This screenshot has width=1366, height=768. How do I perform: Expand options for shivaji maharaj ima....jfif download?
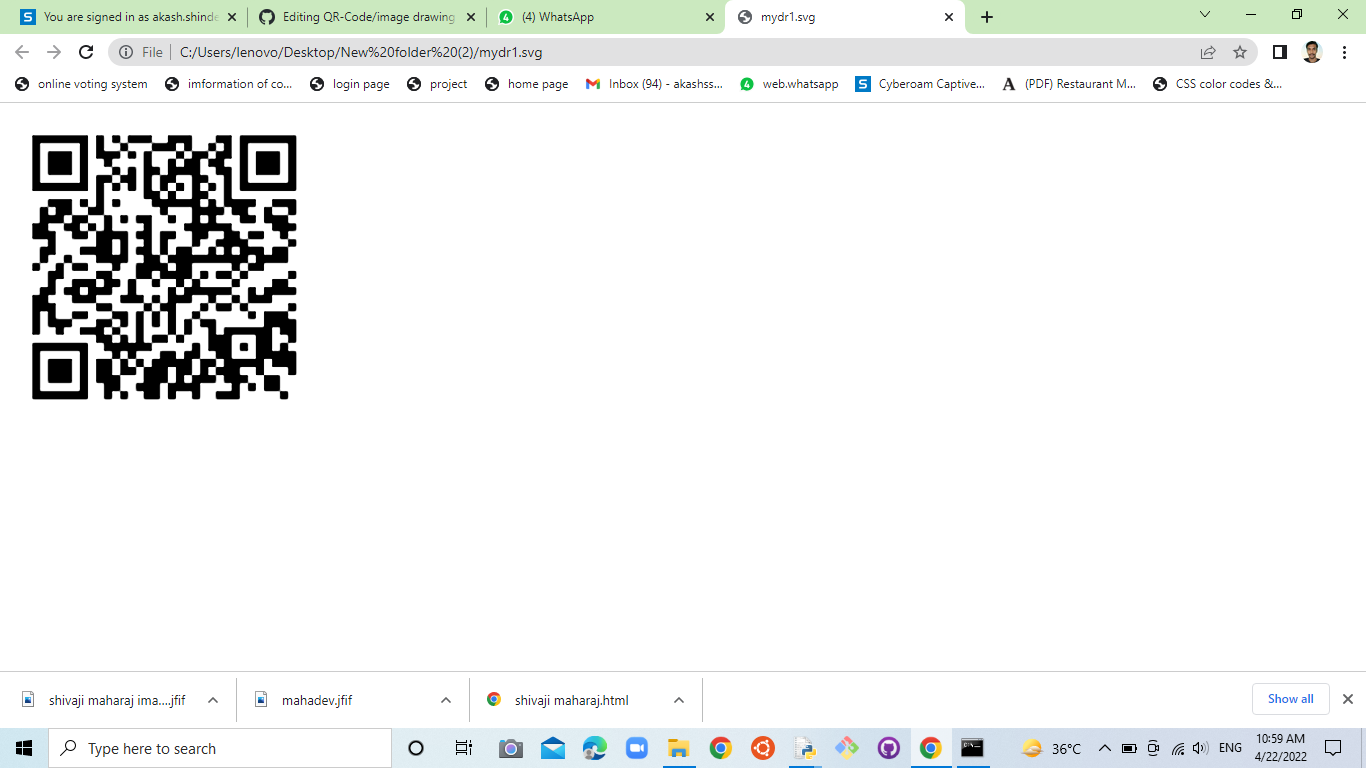213,700
